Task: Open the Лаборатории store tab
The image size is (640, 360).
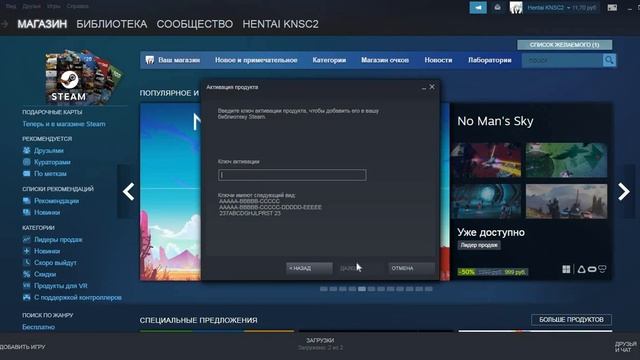Action: coord(489,60)
